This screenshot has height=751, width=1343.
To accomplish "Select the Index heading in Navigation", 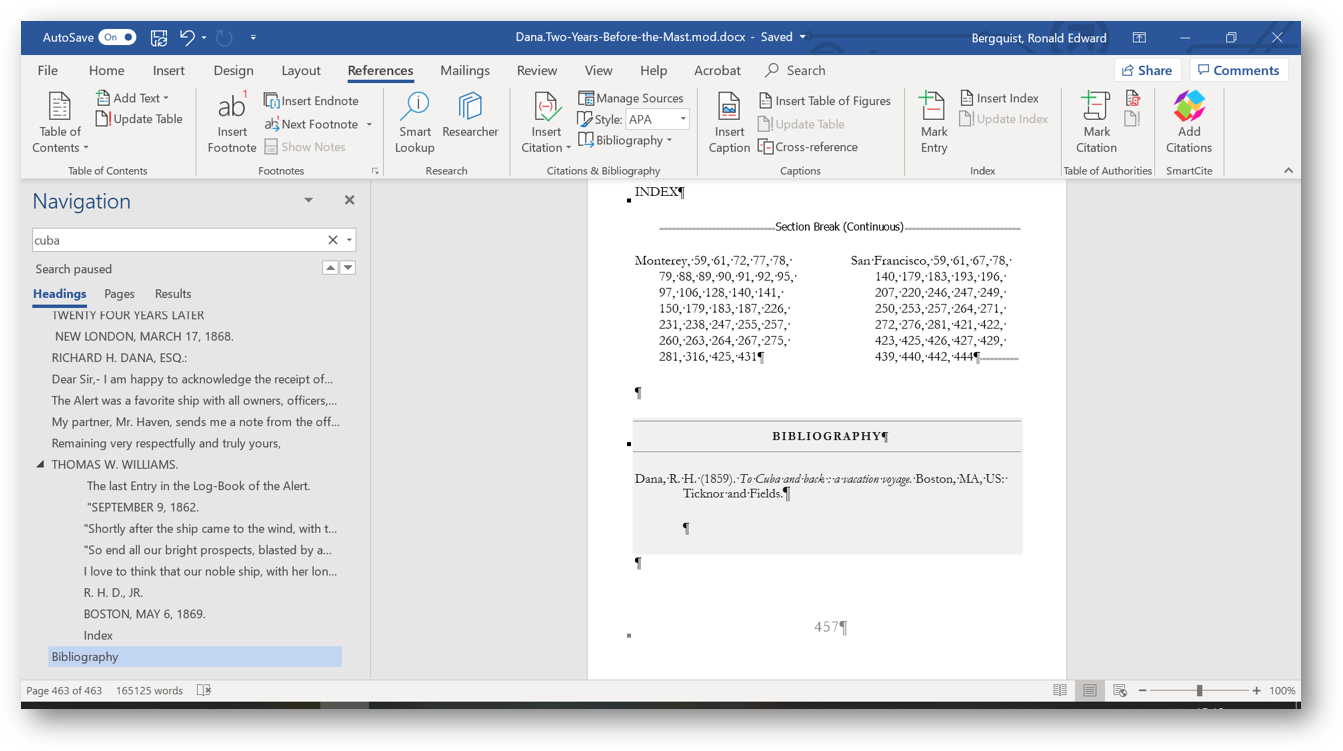I will pyautogui.click(x=98, y=636).
